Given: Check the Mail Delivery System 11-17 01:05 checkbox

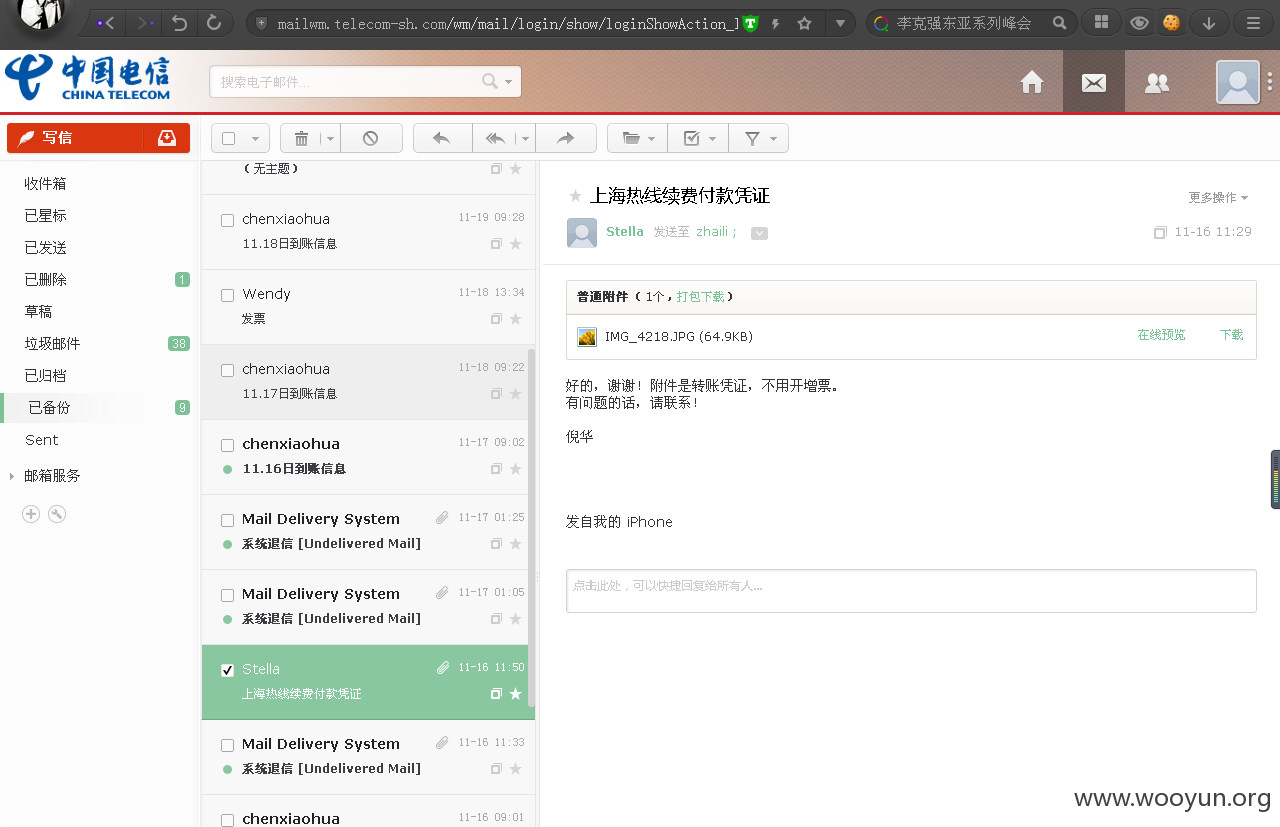Looking at the screenshot, I should (228, 595).
